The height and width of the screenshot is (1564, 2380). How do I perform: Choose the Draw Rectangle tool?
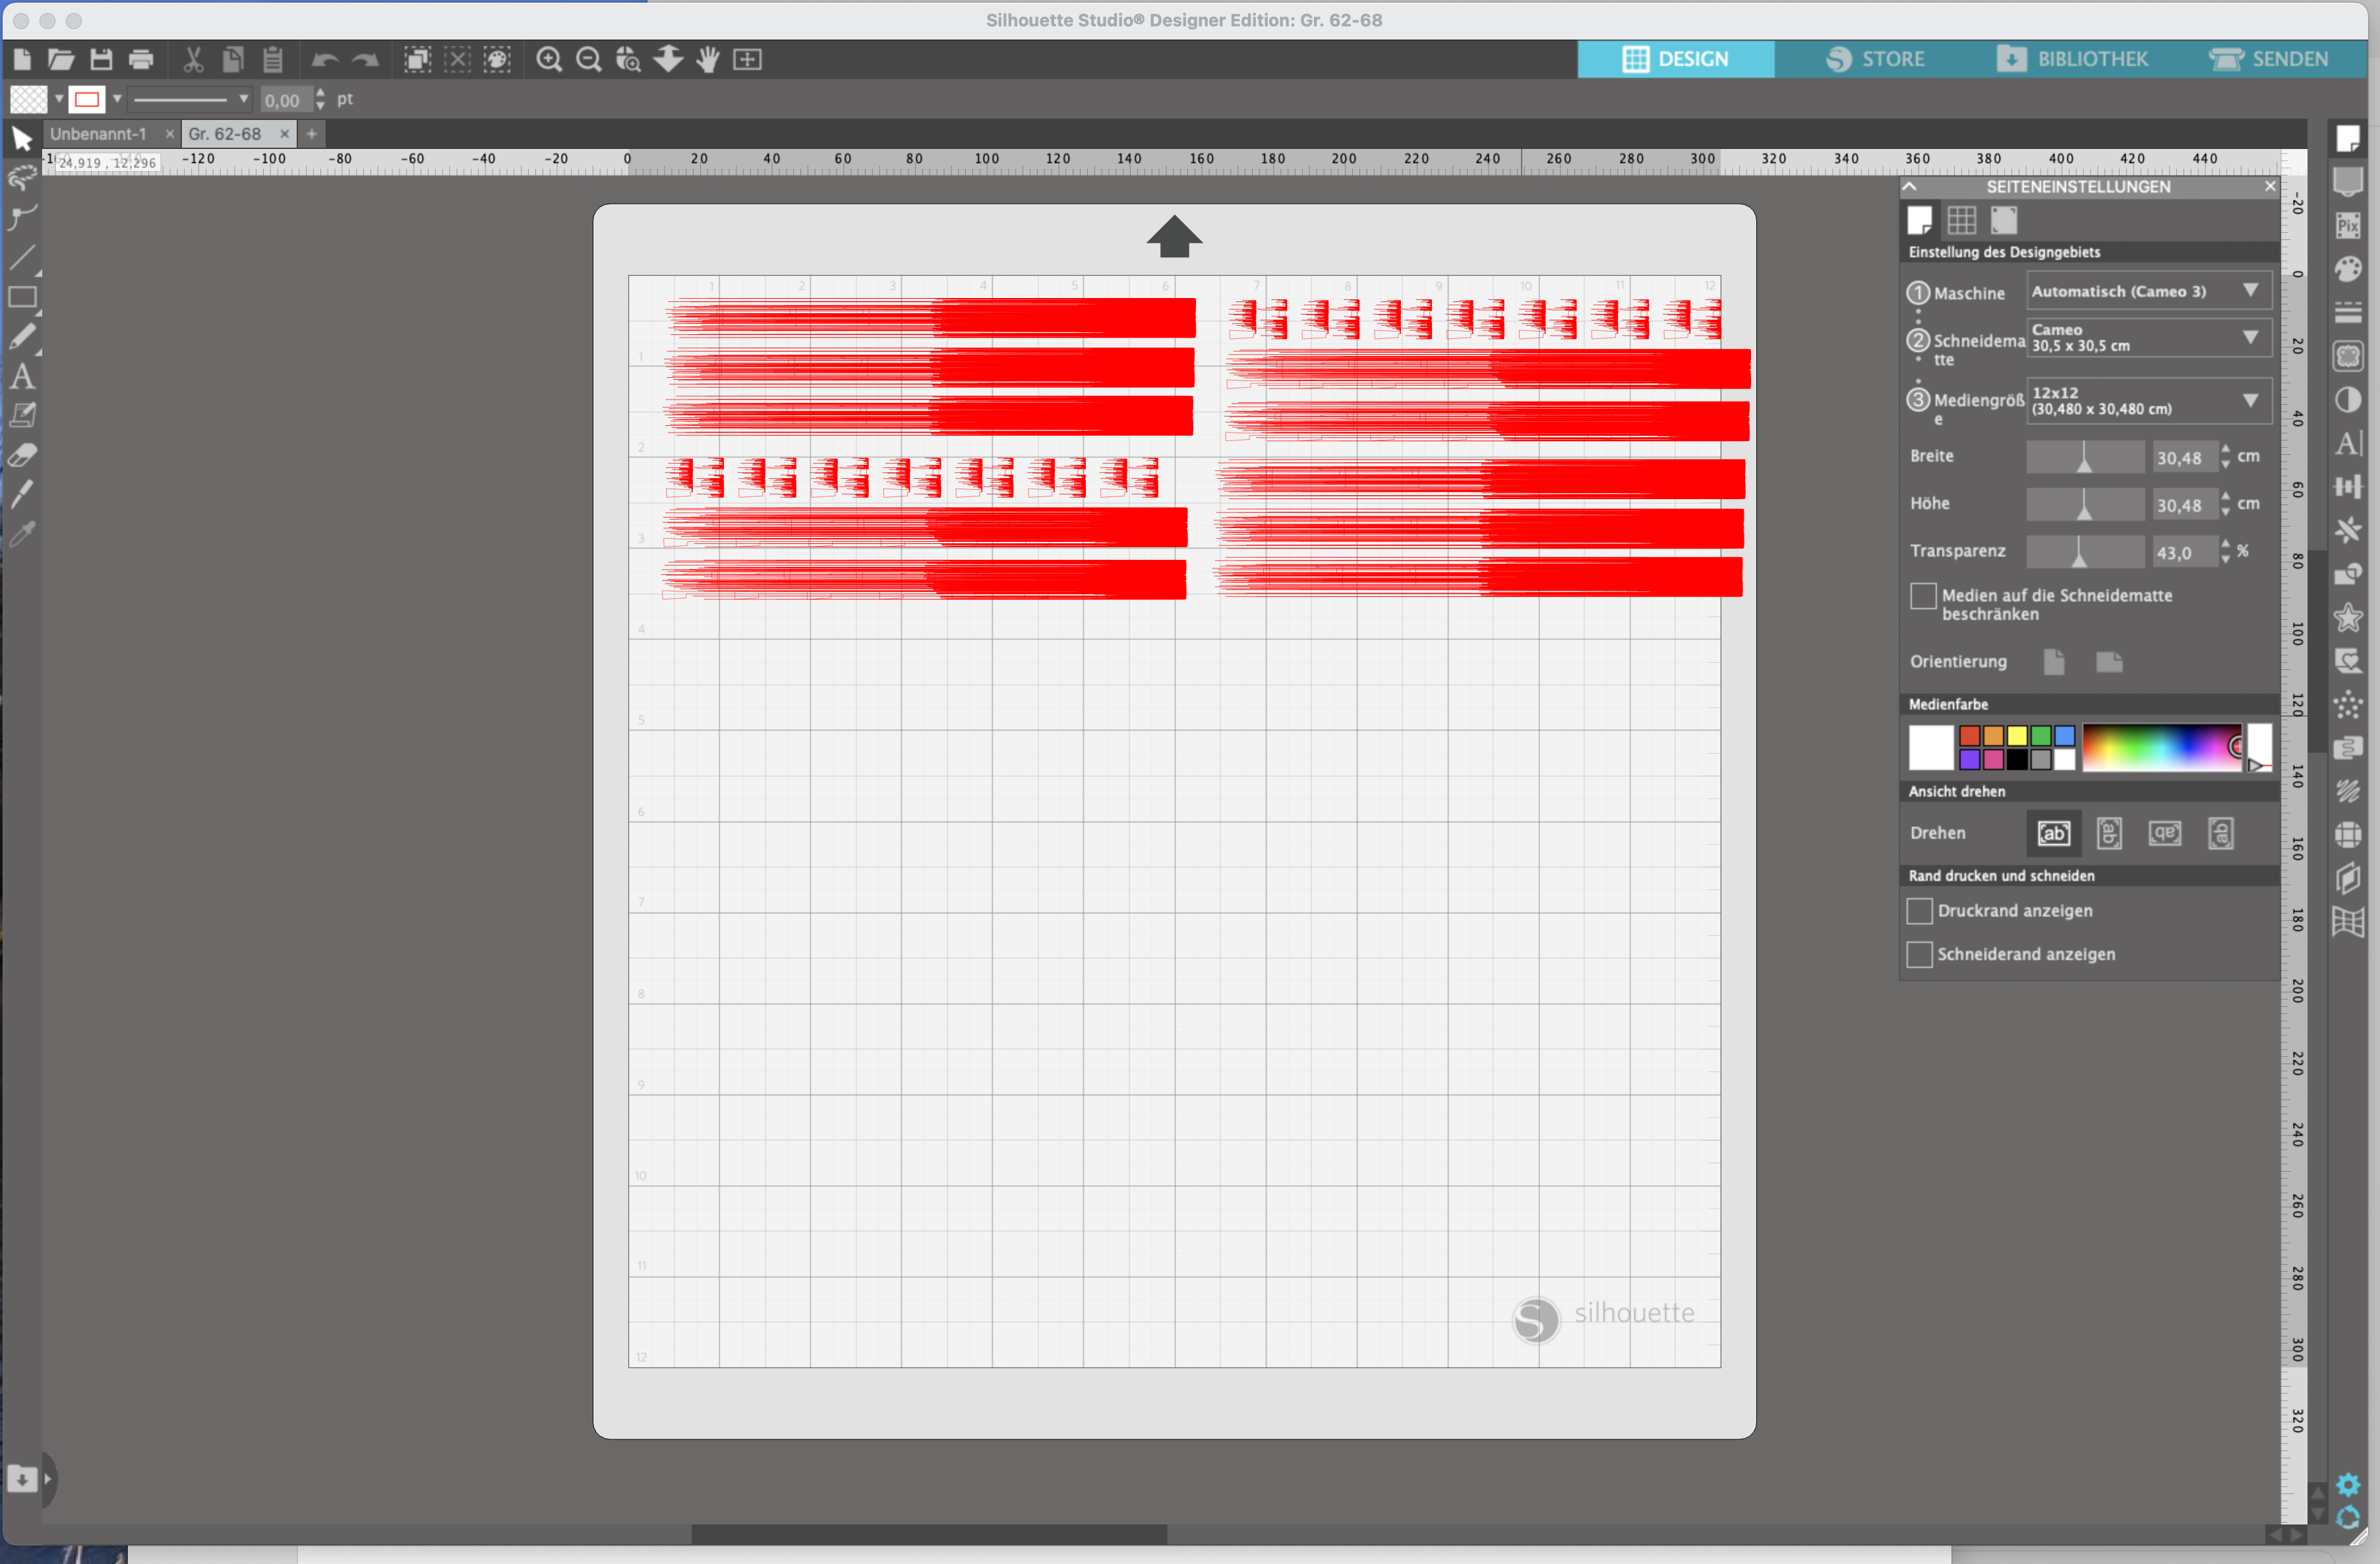click(22, 297)
